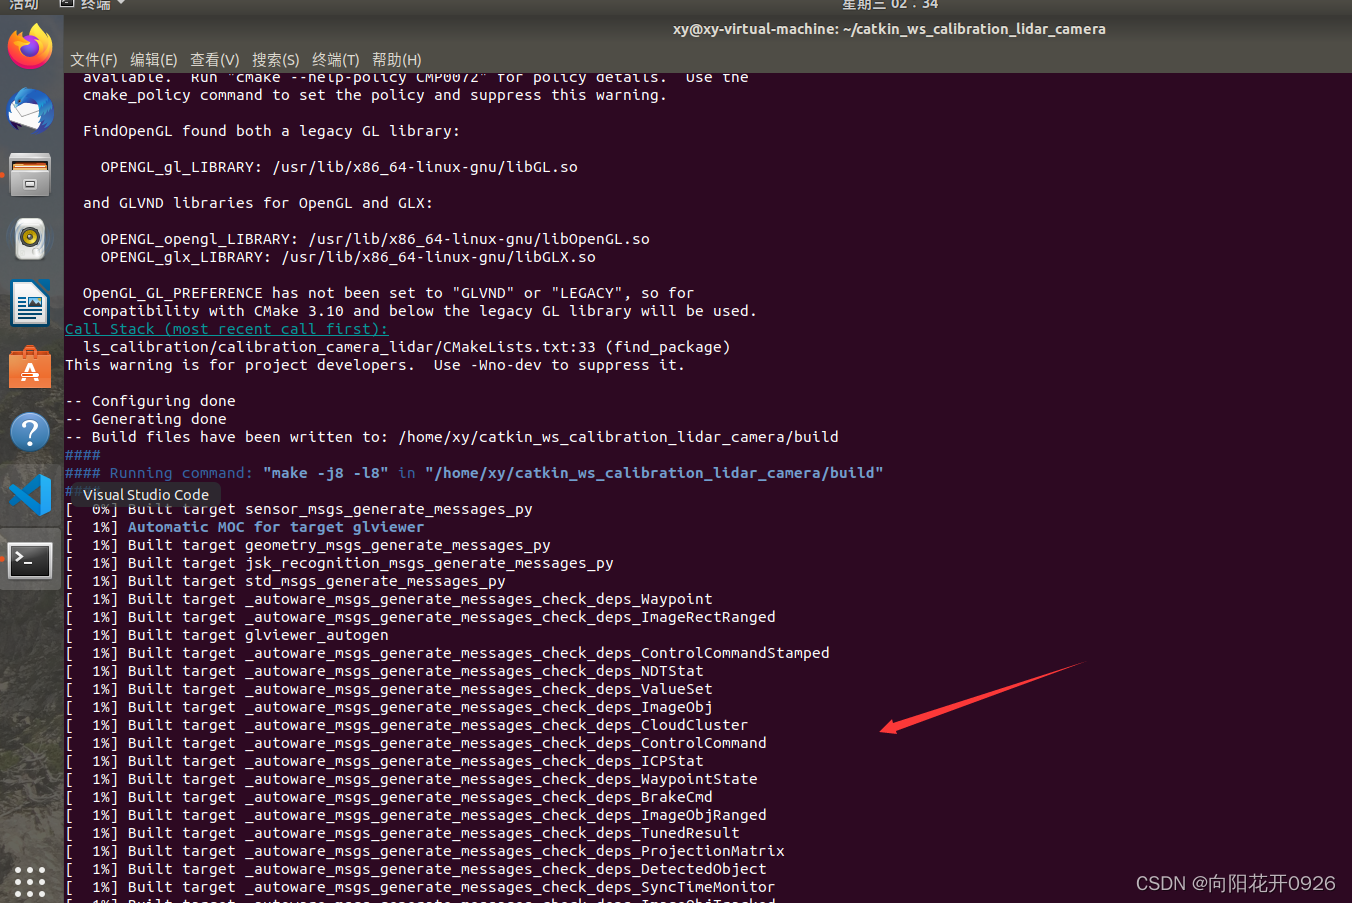Click inside the terminal output area
Image resolution: width=1352 pixels, height=903 pixels.
(600, 650)
